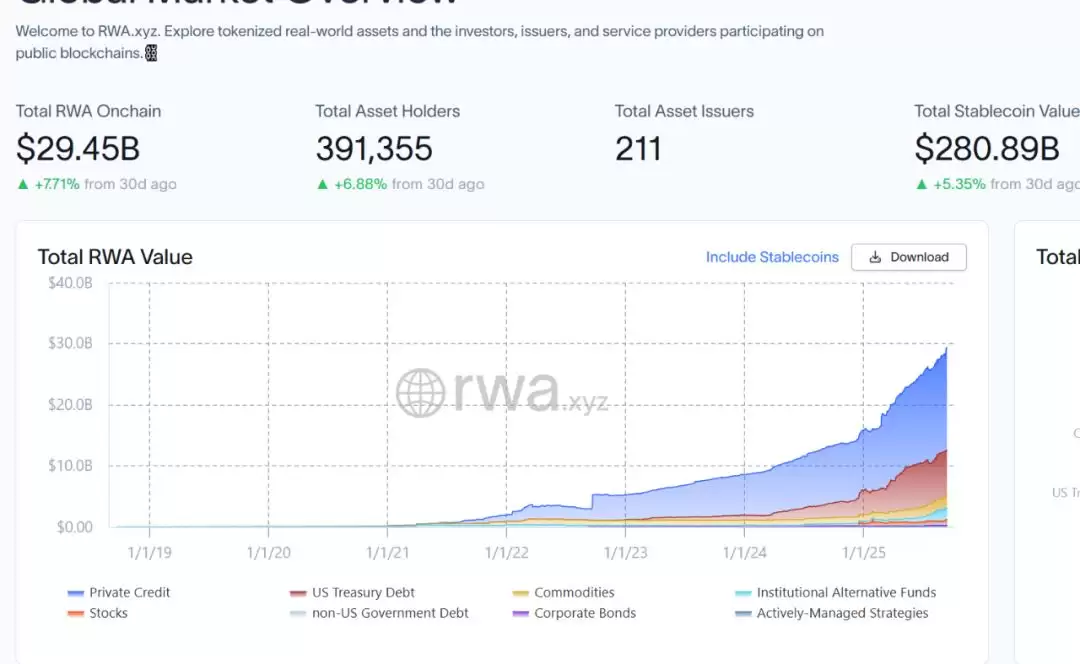Select the Total RWA Value chart title
Image resolution: width=1080 pixels, height=664 pixels.
115,257
